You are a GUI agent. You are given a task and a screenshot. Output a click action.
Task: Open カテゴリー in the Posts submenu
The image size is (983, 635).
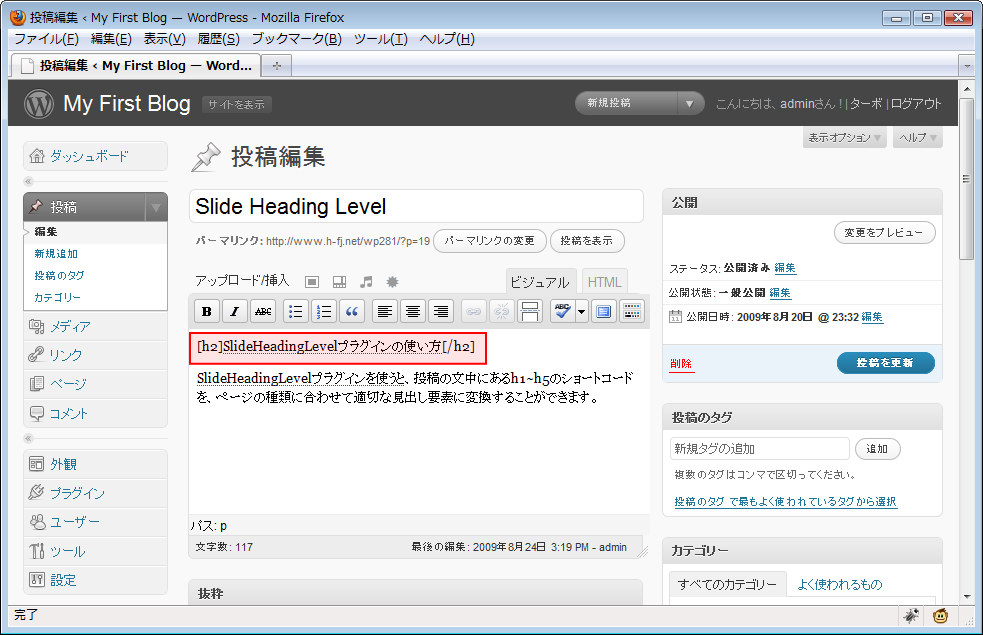pyautogui.click(x=57, y=297)
